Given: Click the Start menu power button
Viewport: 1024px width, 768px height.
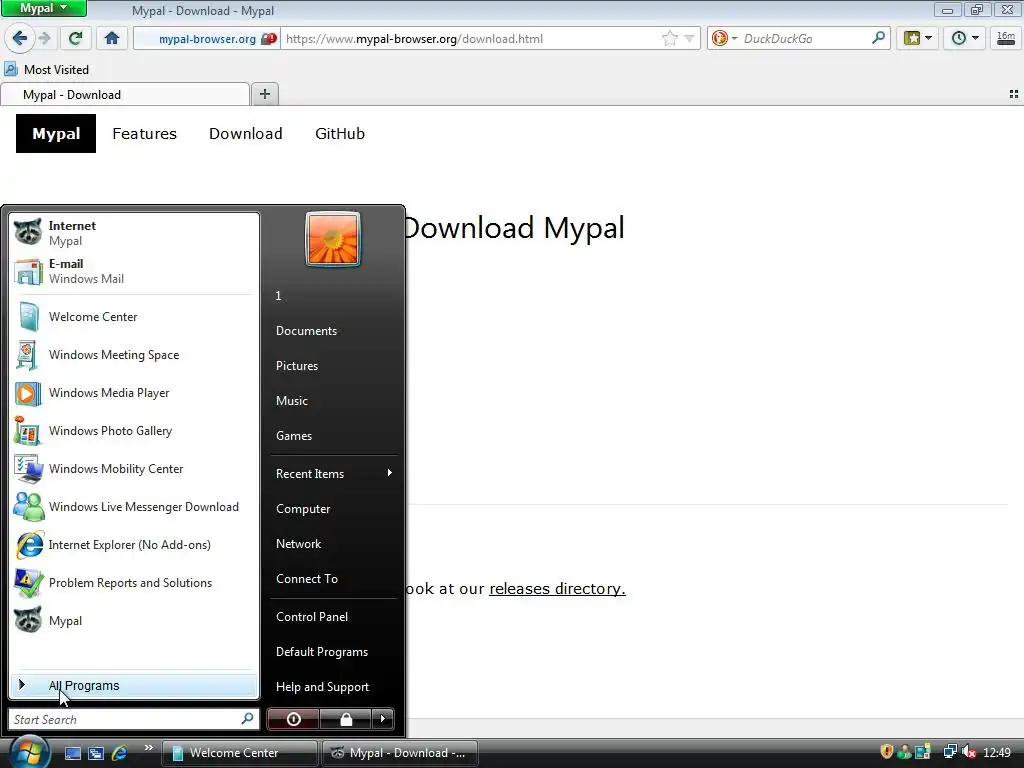Looking at the screenshot, I should 293,719.
